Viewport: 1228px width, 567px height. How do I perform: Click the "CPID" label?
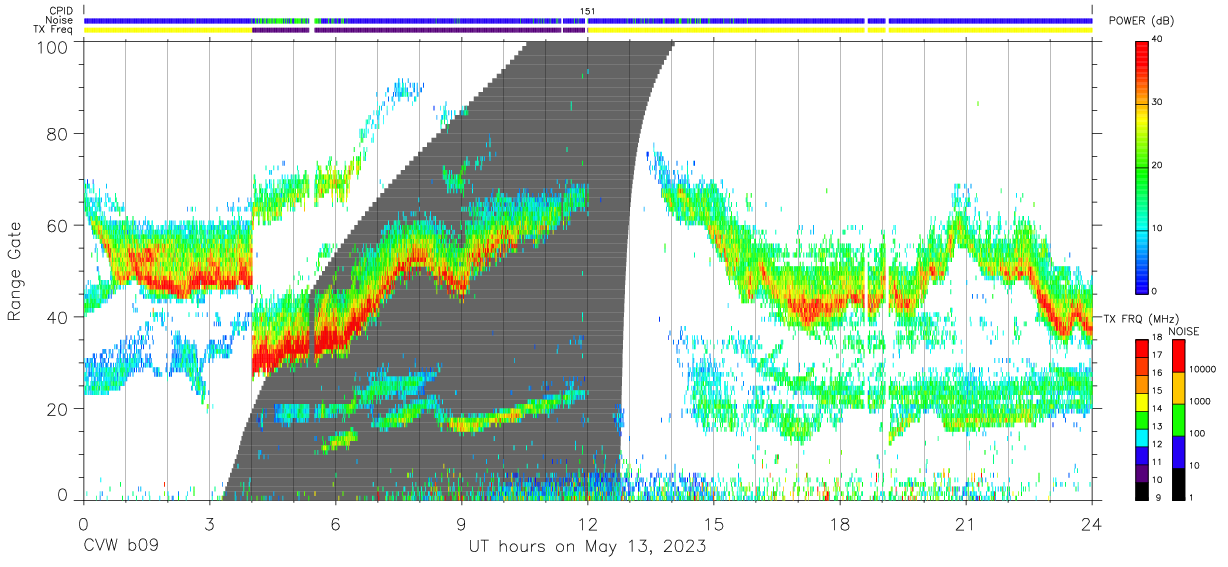click(62, 11)
